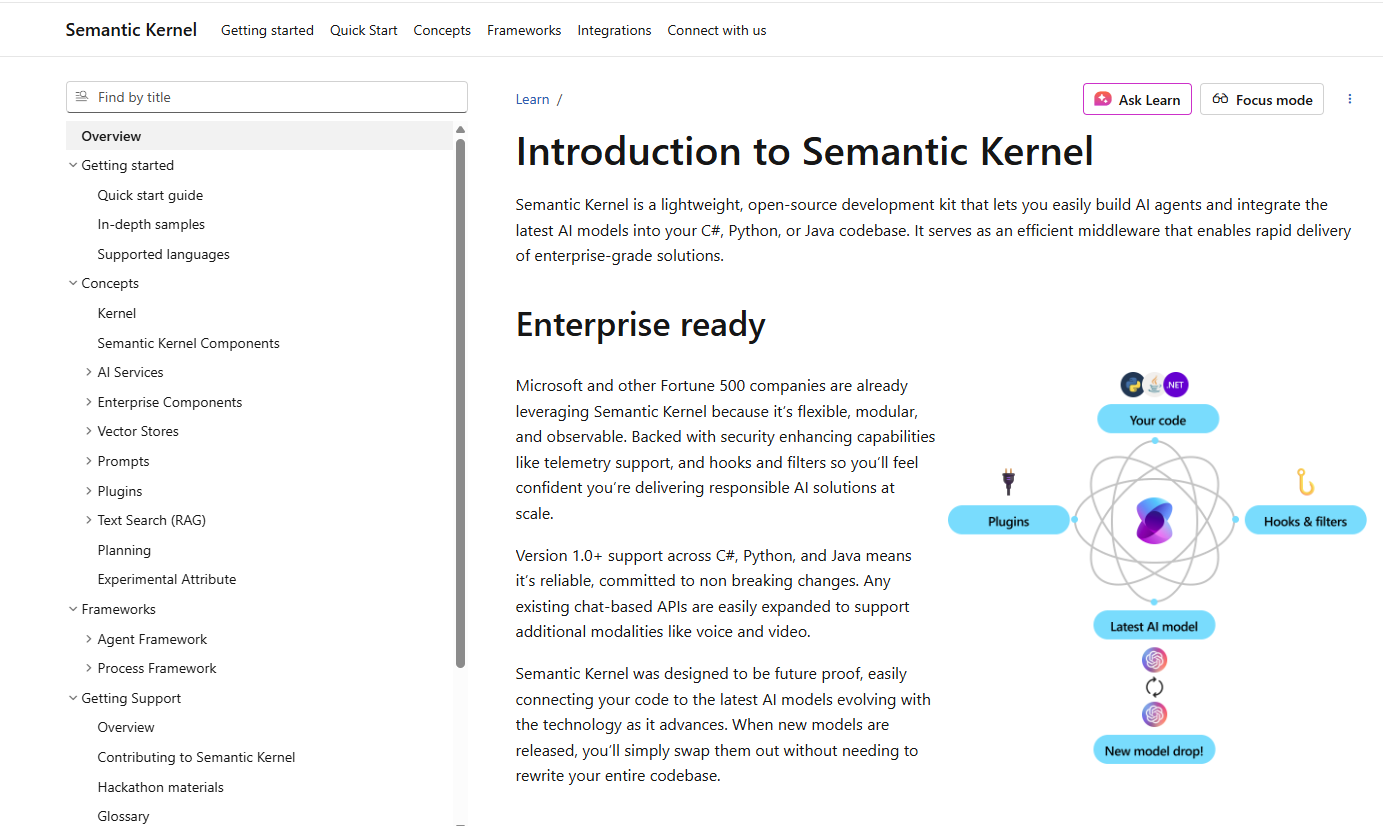The width and height of the screenshot is (1383, 826).
Task: Select the top OpenAI logo below Latest AI model
Action: tap(1154, 659)
